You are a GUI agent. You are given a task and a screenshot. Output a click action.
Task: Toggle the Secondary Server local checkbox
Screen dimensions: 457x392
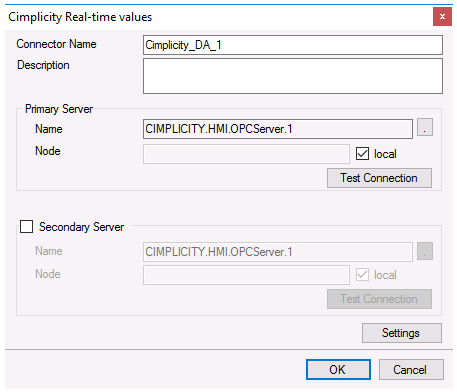pos(362,275)
